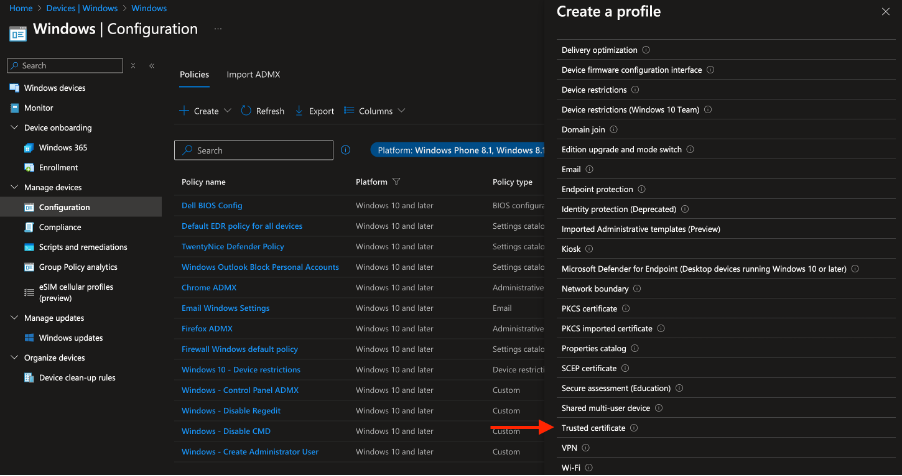The width and height of the screenshot is (902, 476).
Task: Open the Windows devices sidebar icon
Action: [14, 88]
